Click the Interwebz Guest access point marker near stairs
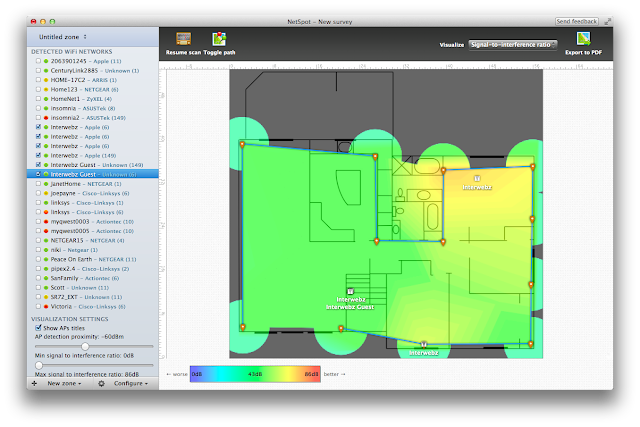The image size is (640, 427). [x=350, y=291]
